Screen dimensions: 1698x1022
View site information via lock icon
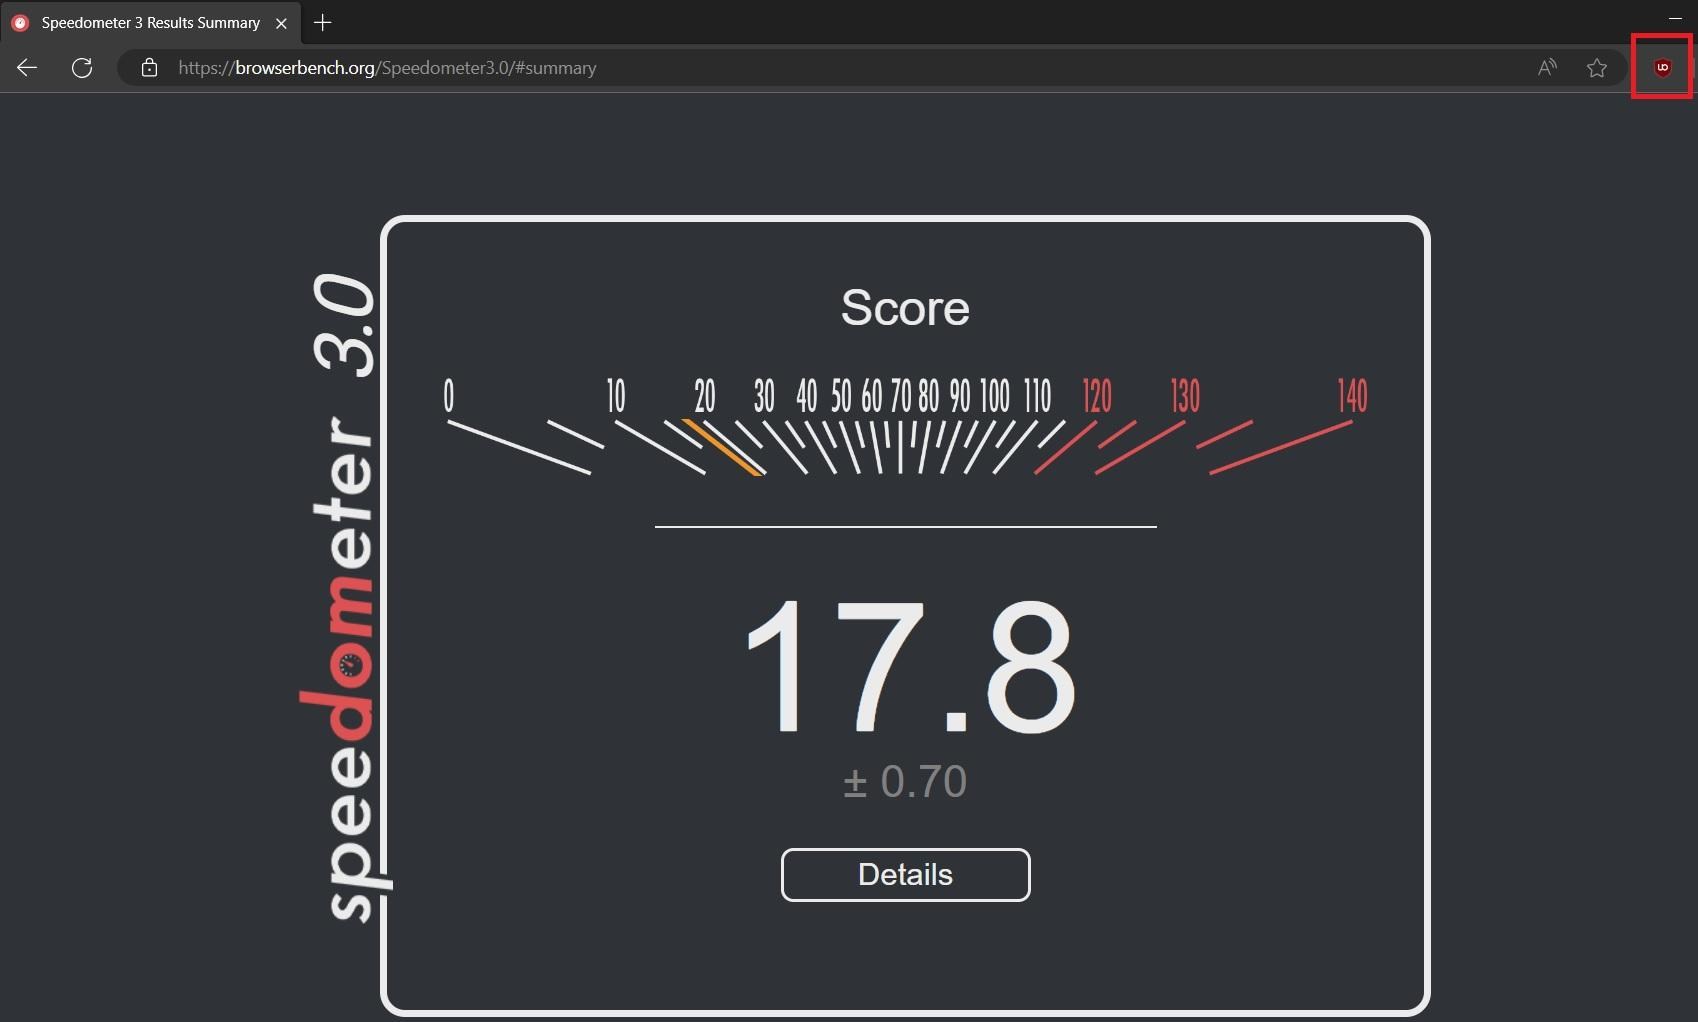coord(149,68)
